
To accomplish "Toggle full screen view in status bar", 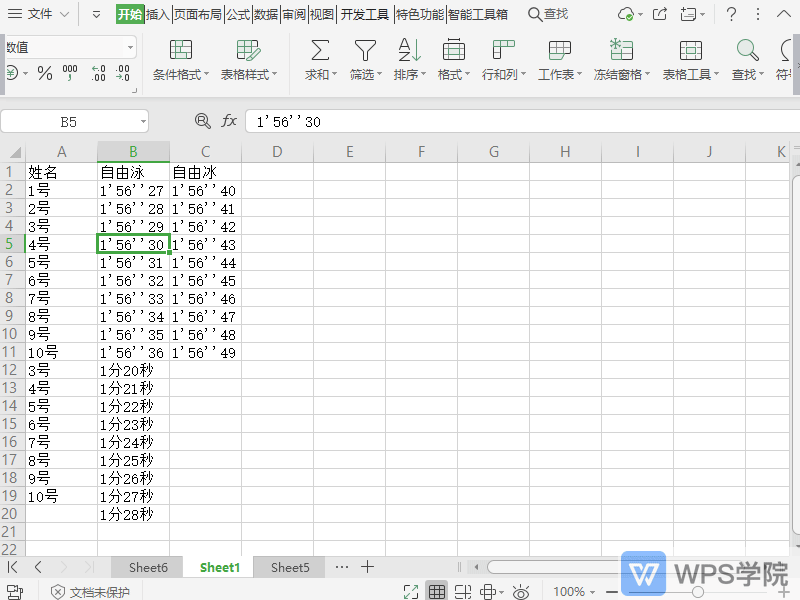I will 410,592.
